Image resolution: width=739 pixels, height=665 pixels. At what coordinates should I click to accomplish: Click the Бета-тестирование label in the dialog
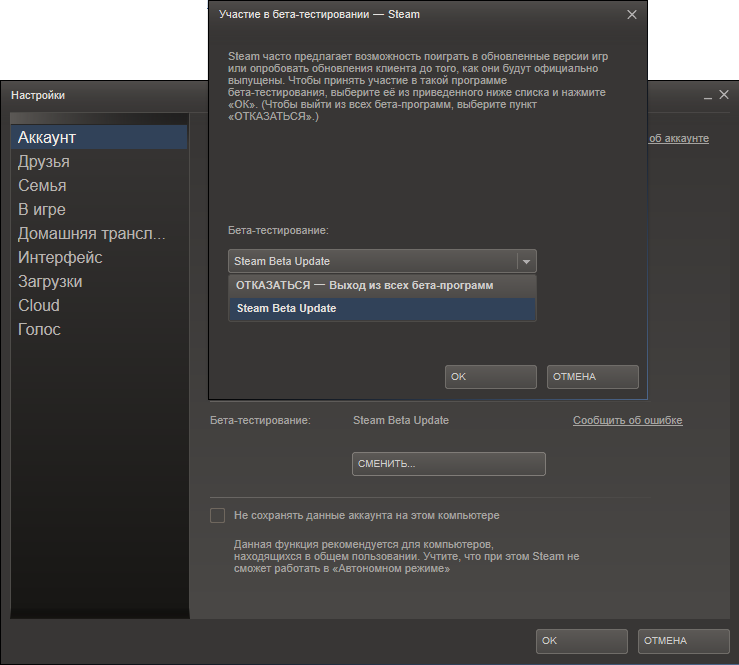278,230
